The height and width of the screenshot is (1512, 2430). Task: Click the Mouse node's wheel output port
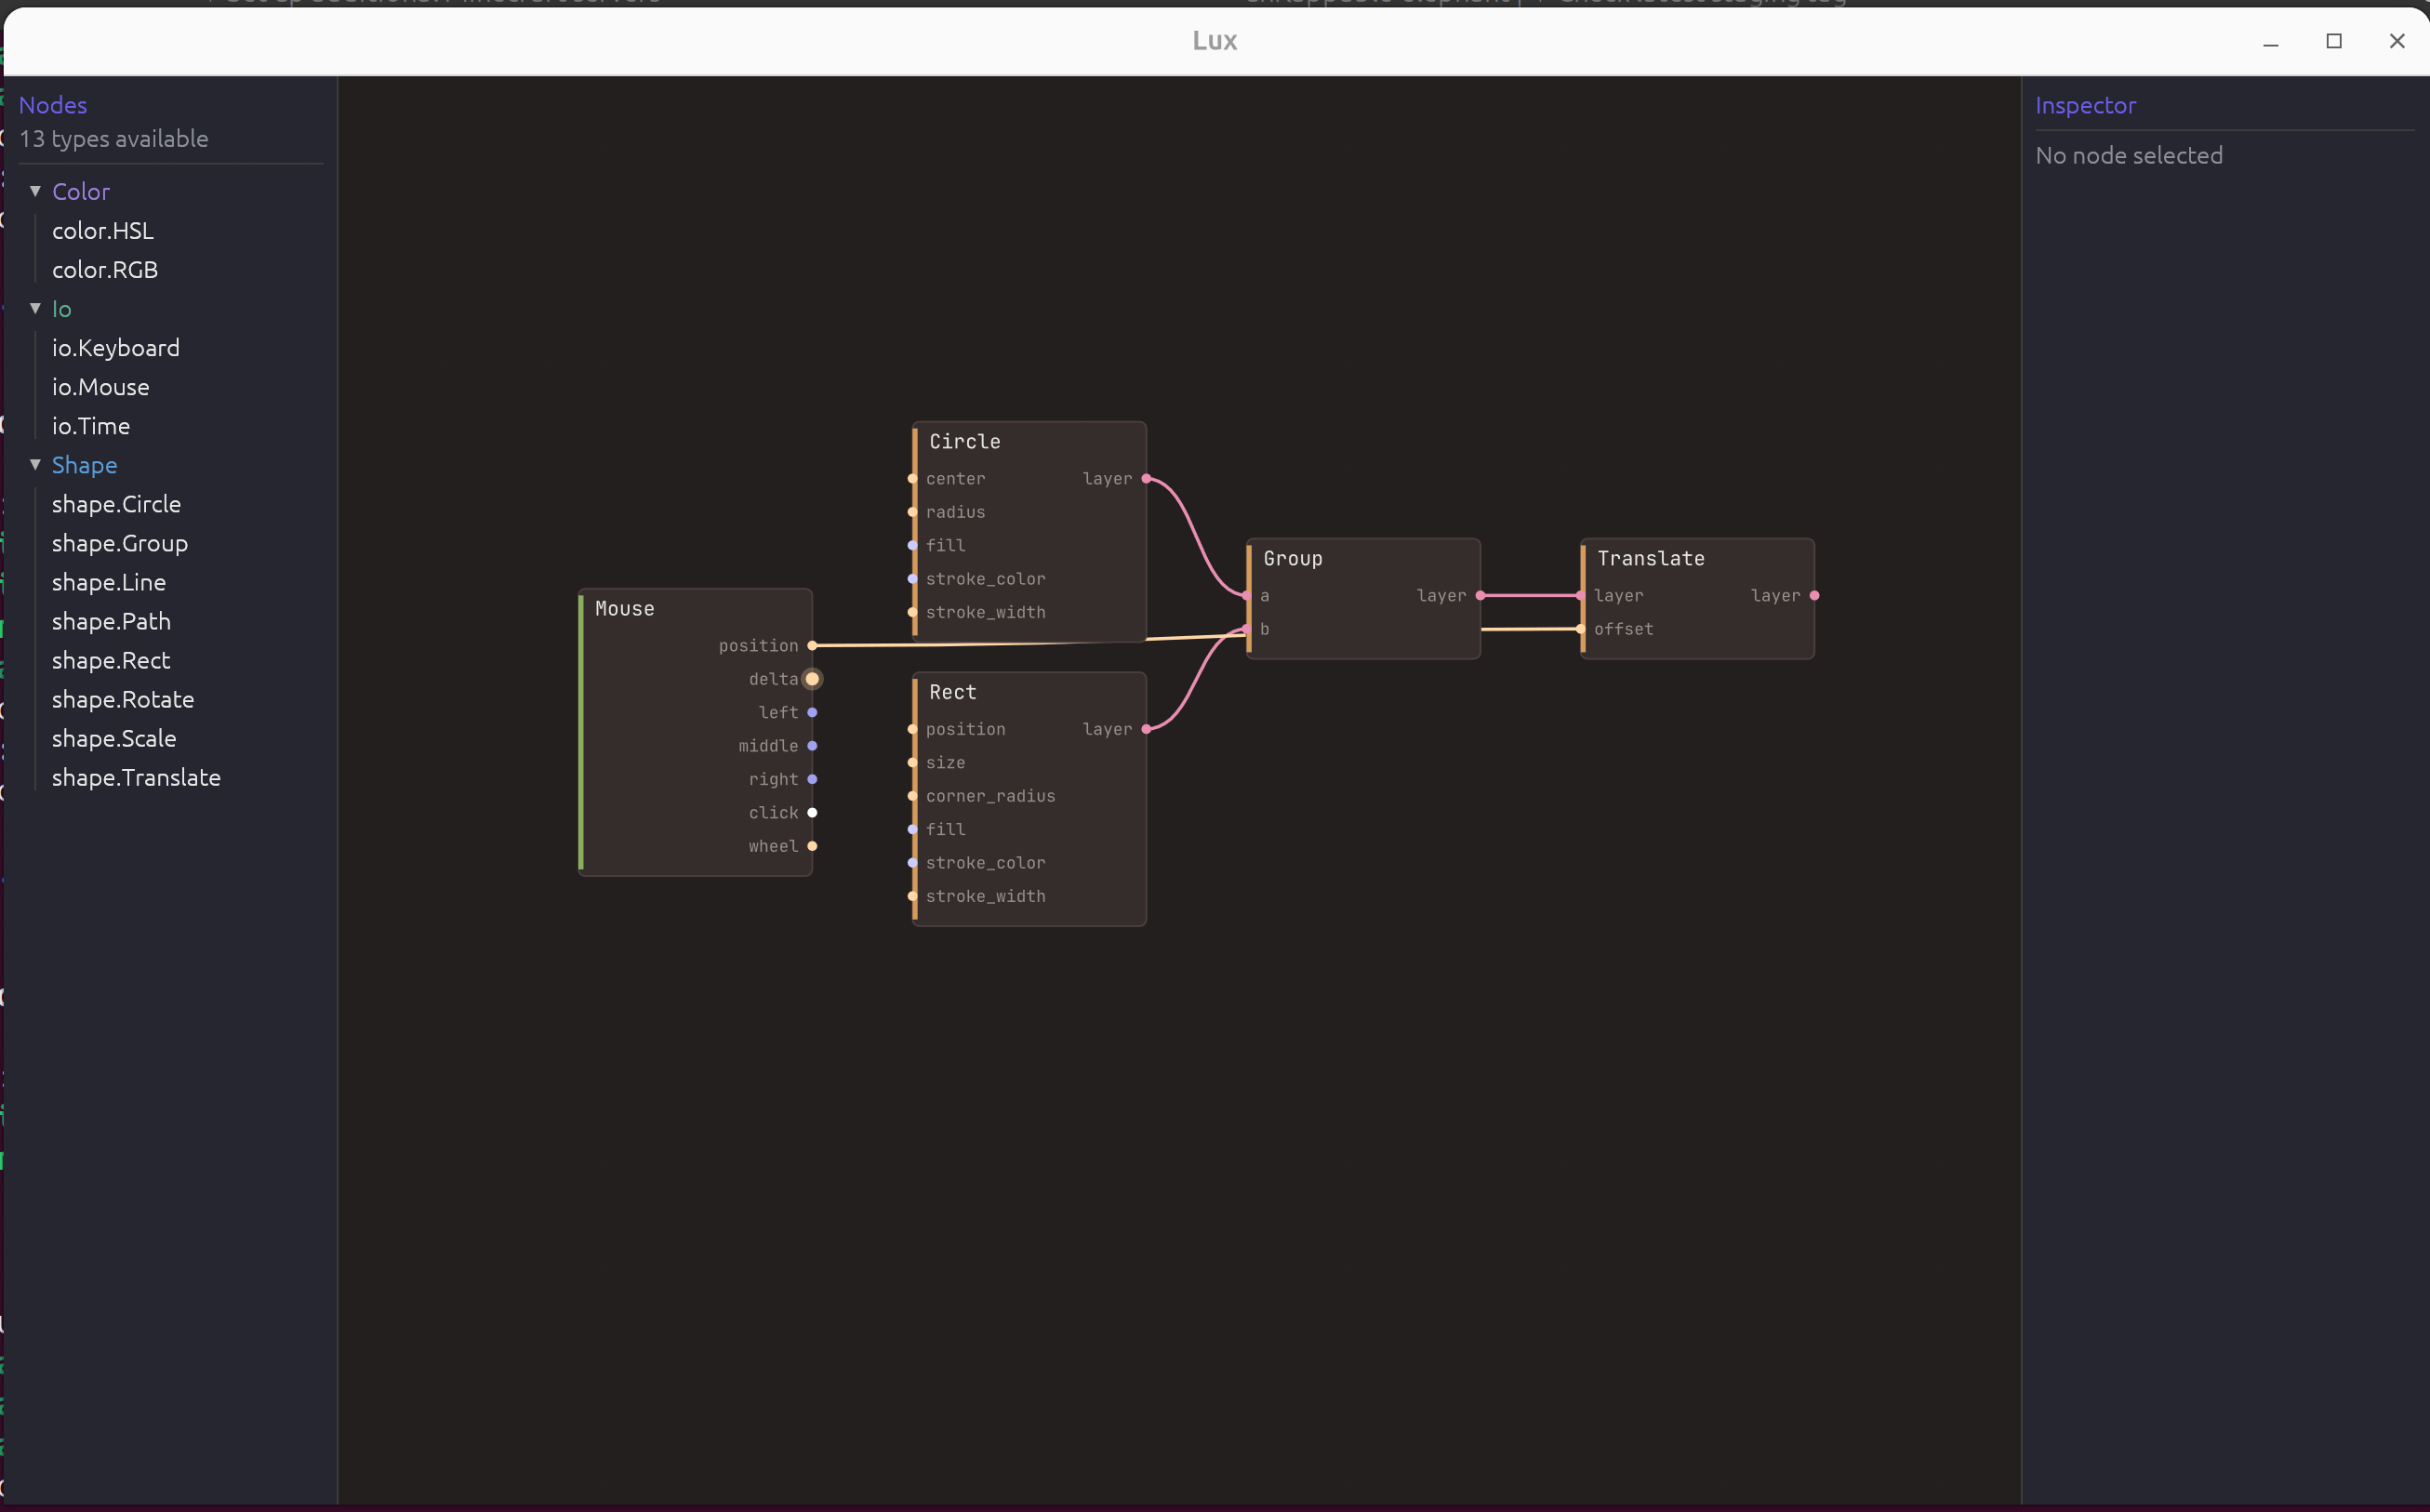(812, 846)
